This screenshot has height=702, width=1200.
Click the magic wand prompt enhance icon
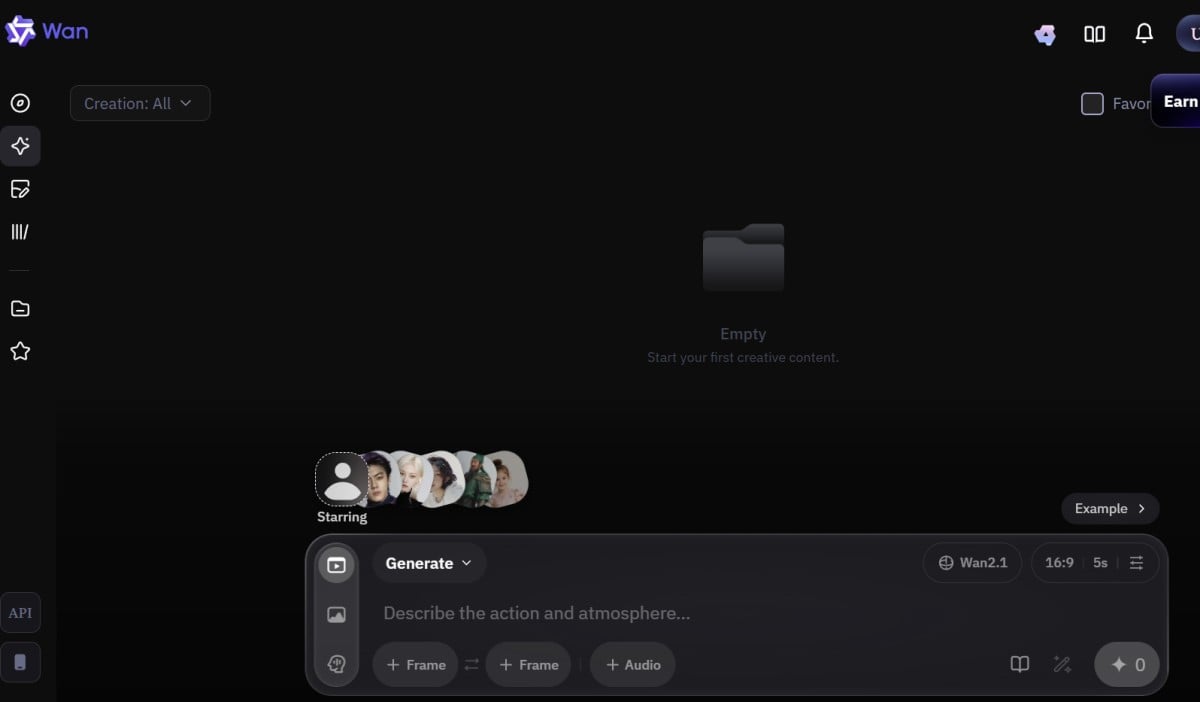1062,664
